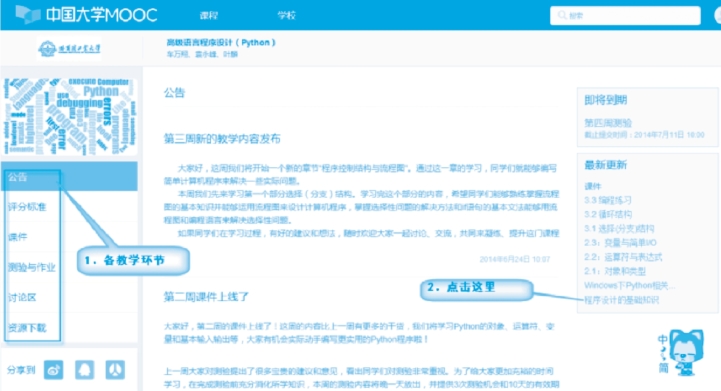Click announcement timestamp 2014年6月24日 10:07
721x391 pixels.
pos(515,259)
